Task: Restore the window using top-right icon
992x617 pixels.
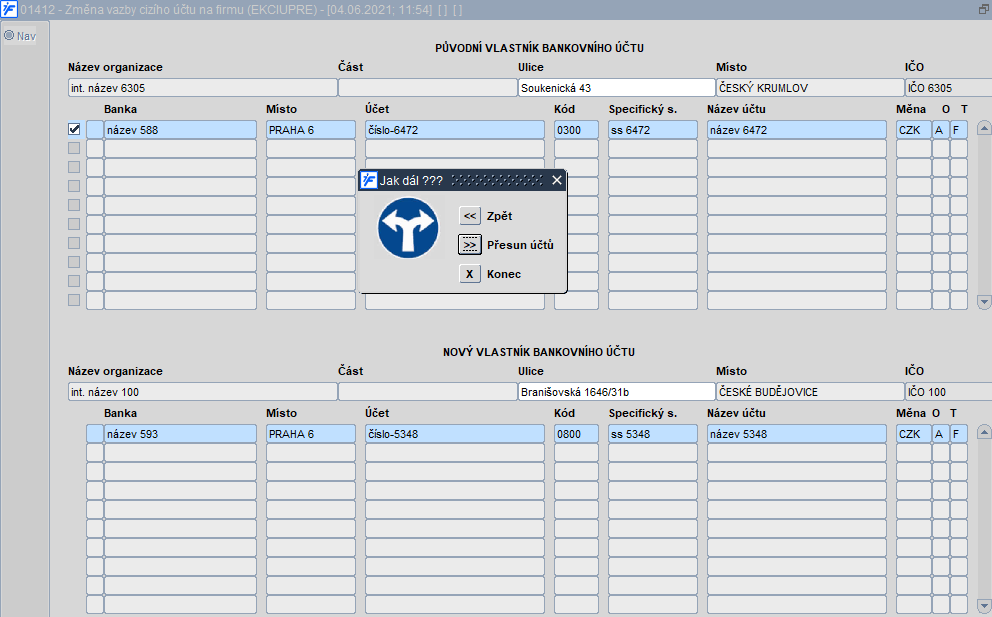Action: click(983, 9)
